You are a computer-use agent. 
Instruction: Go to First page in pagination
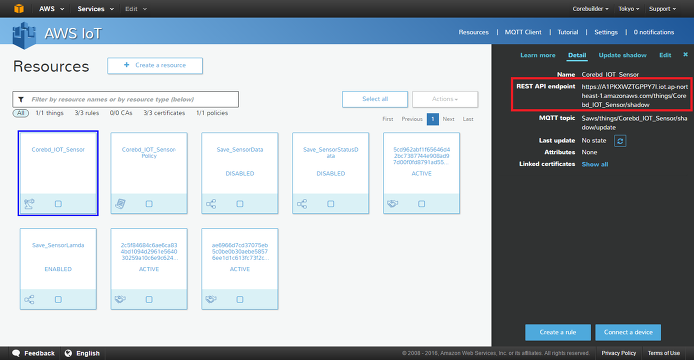point(388,119)
